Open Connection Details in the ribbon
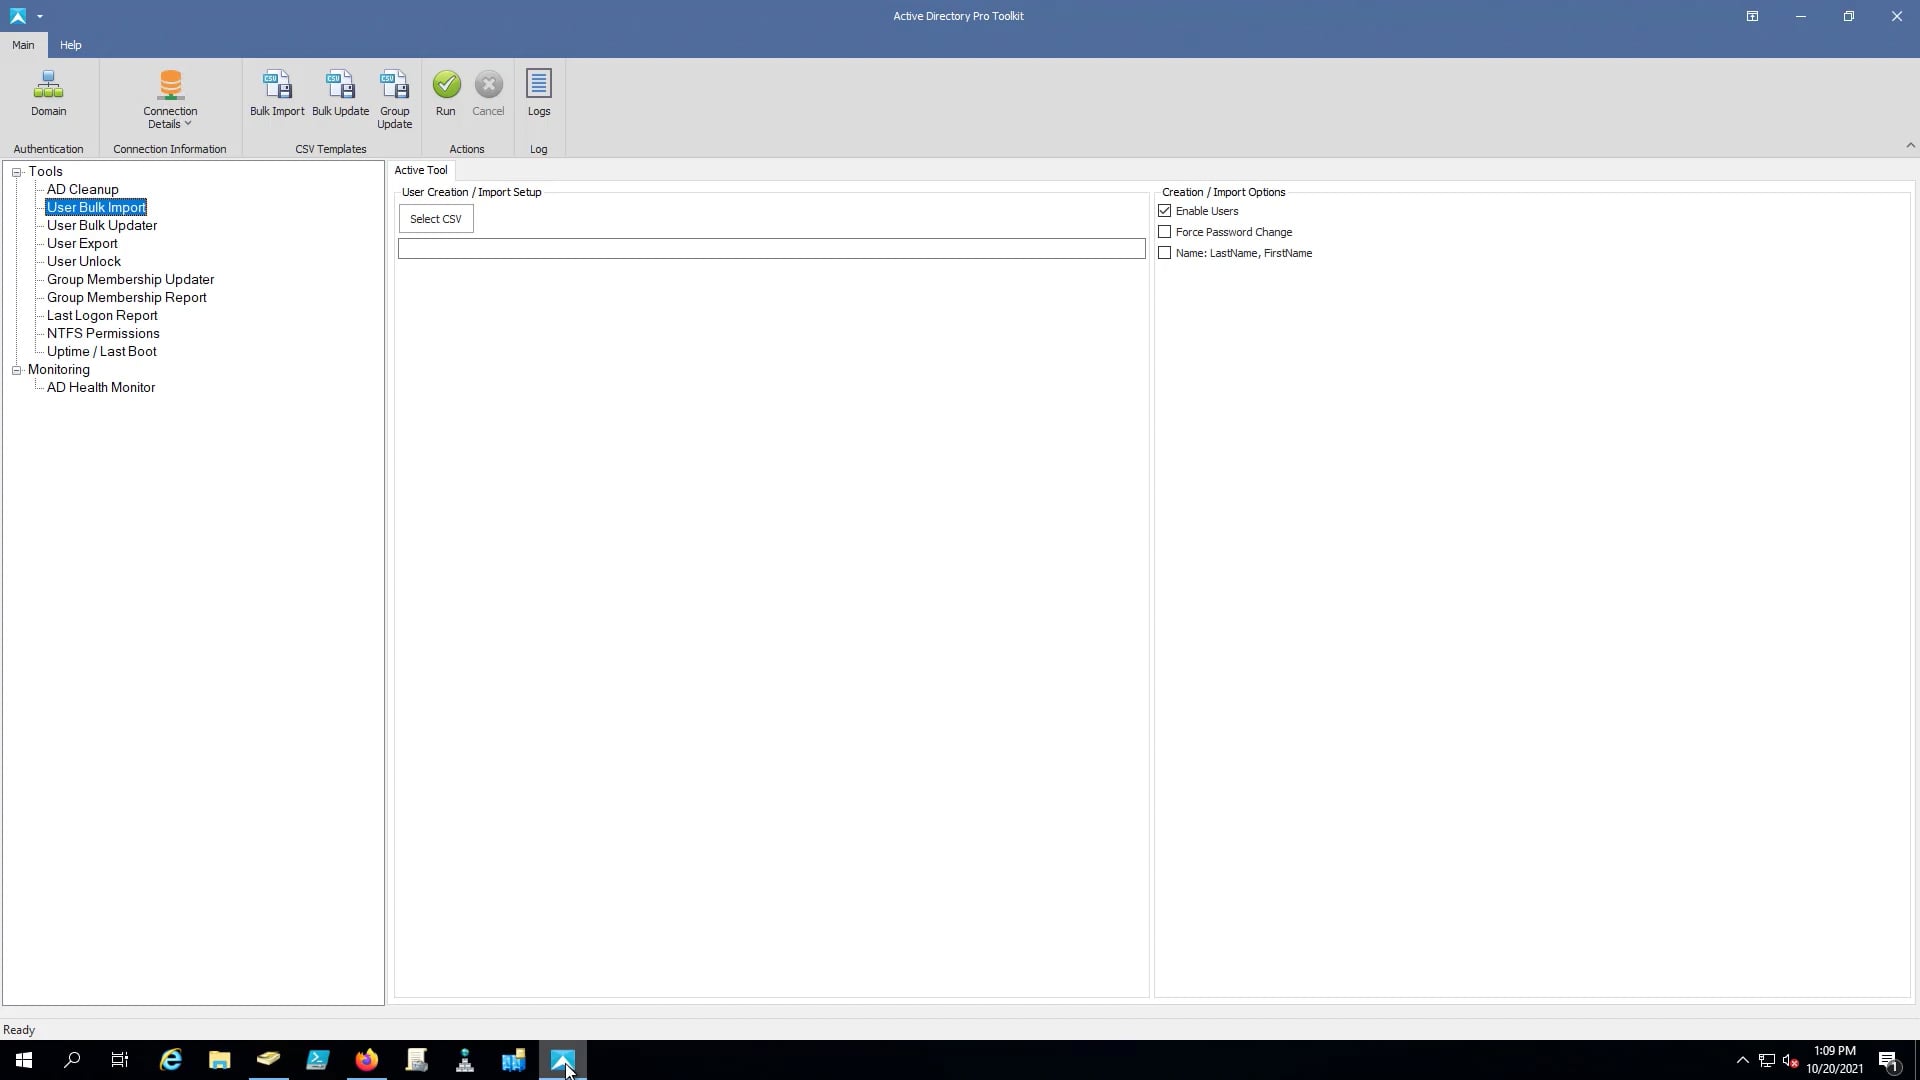The image size is (1920, 1080). 169,95
